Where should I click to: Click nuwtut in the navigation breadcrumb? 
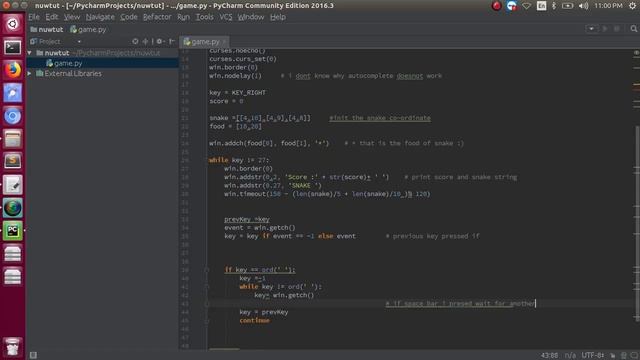point(47,29)
